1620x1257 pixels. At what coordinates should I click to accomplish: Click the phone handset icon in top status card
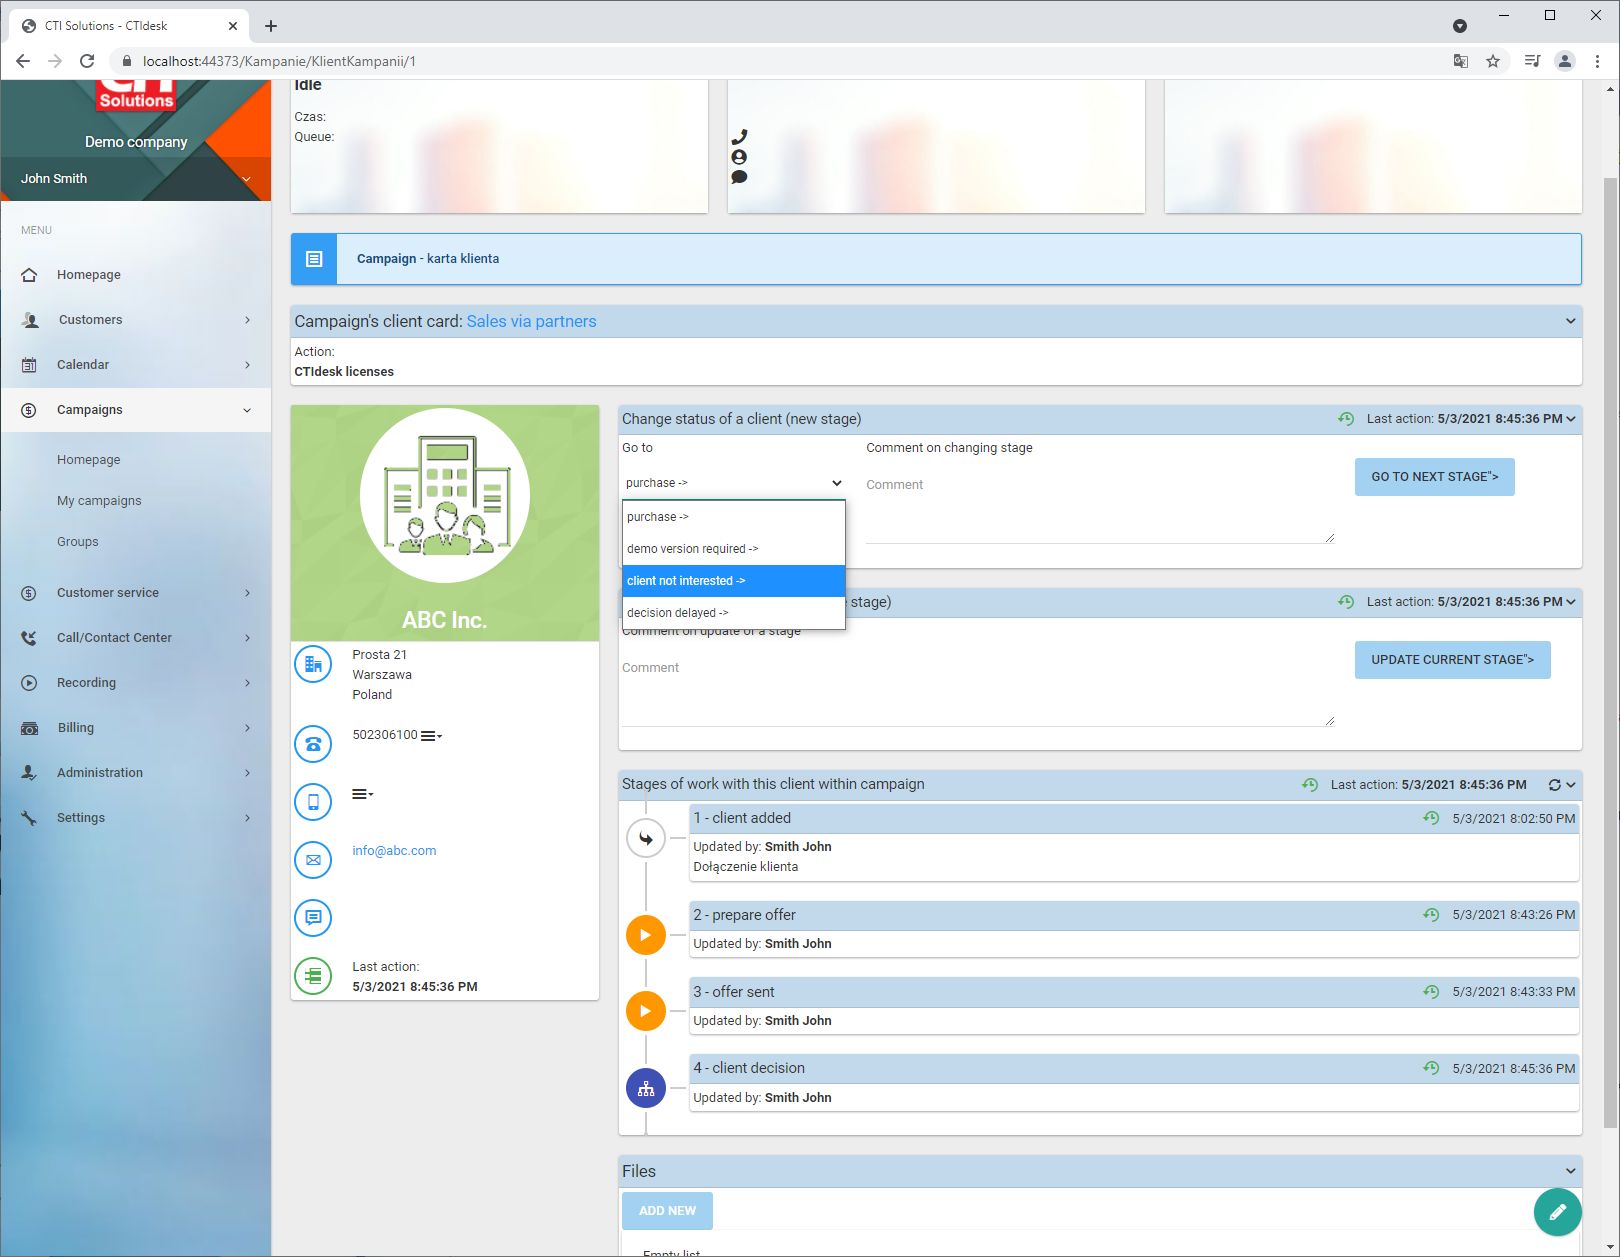pos(740,137)
